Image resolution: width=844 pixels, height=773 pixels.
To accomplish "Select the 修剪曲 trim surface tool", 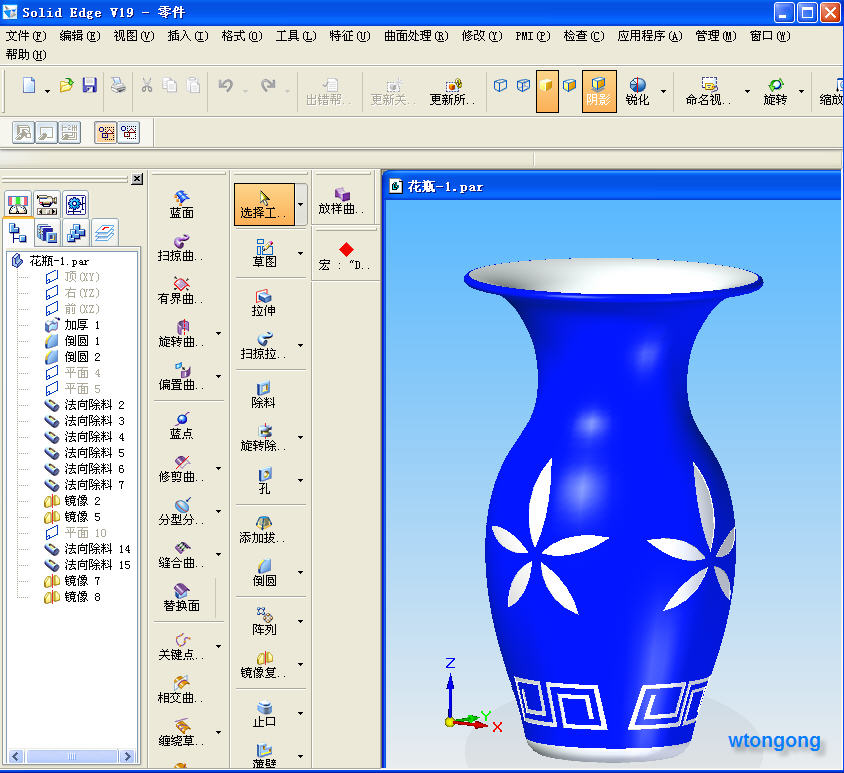I will click(x=181, y=469).
